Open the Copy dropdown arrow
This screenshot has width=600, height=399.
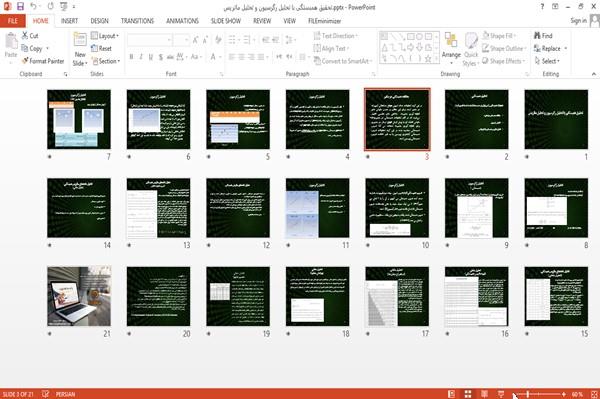[47, 49]
